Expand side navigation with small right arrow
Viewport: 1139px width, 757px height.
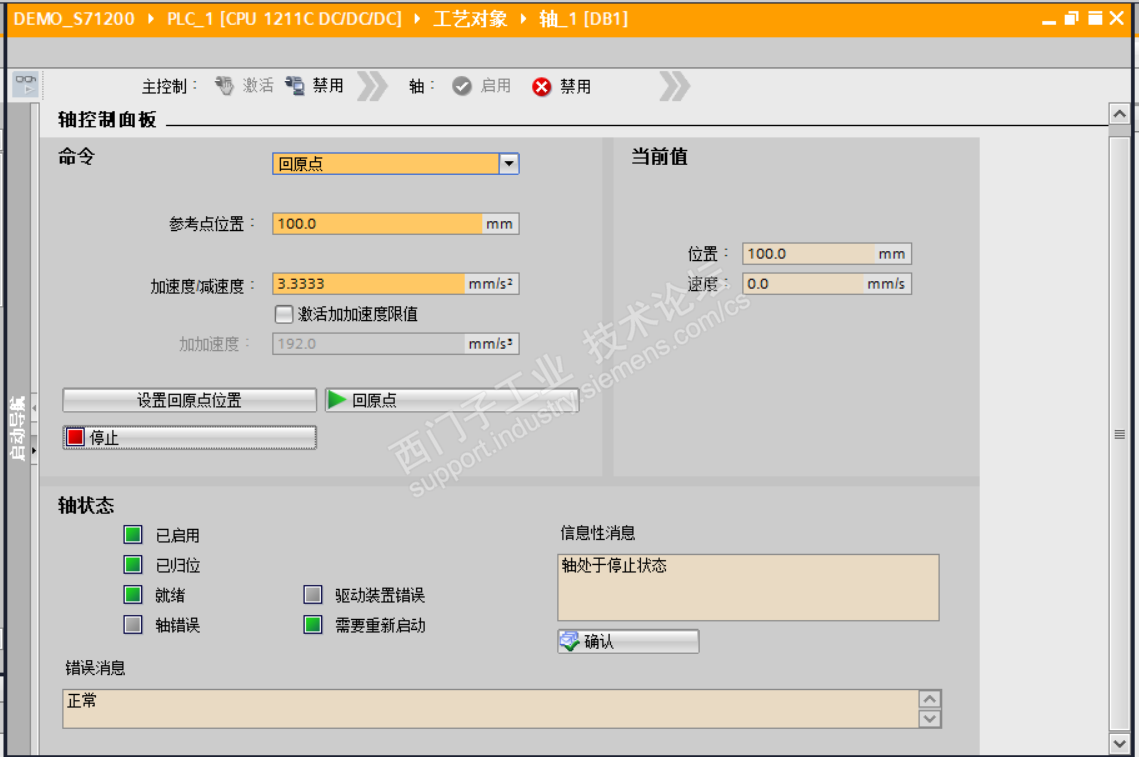pyautogui.click(x=34, y=451)
